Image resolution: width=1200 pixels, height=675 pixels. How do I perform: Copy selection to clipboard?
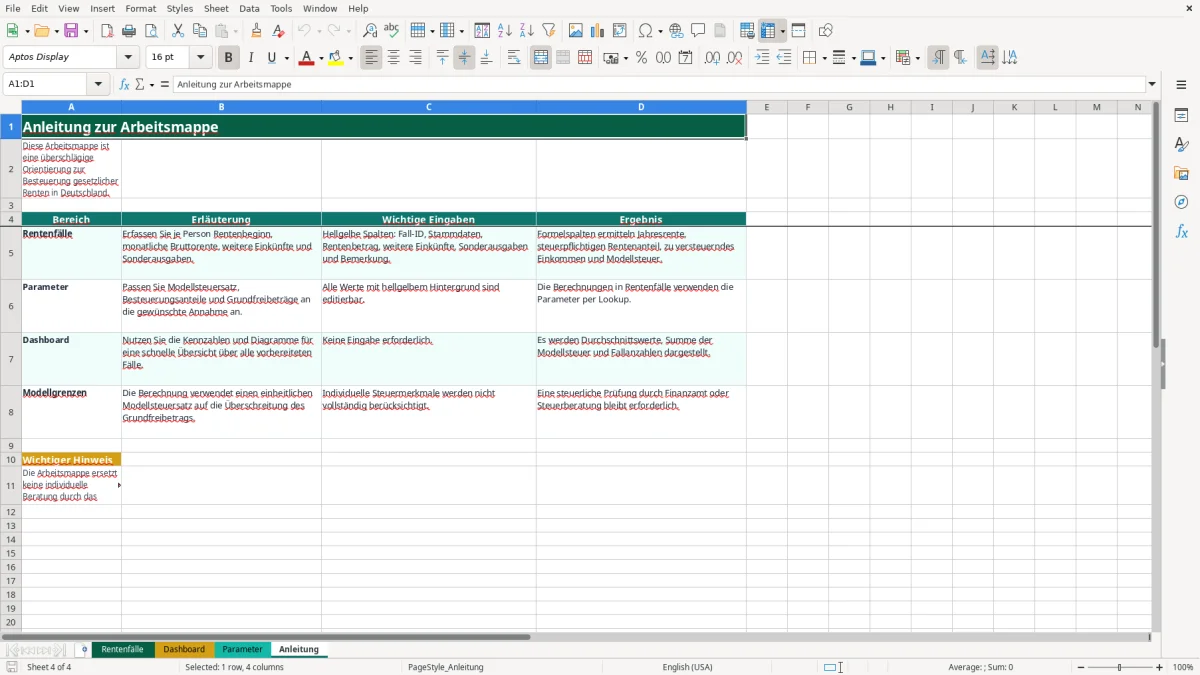[x=200, y=31]
